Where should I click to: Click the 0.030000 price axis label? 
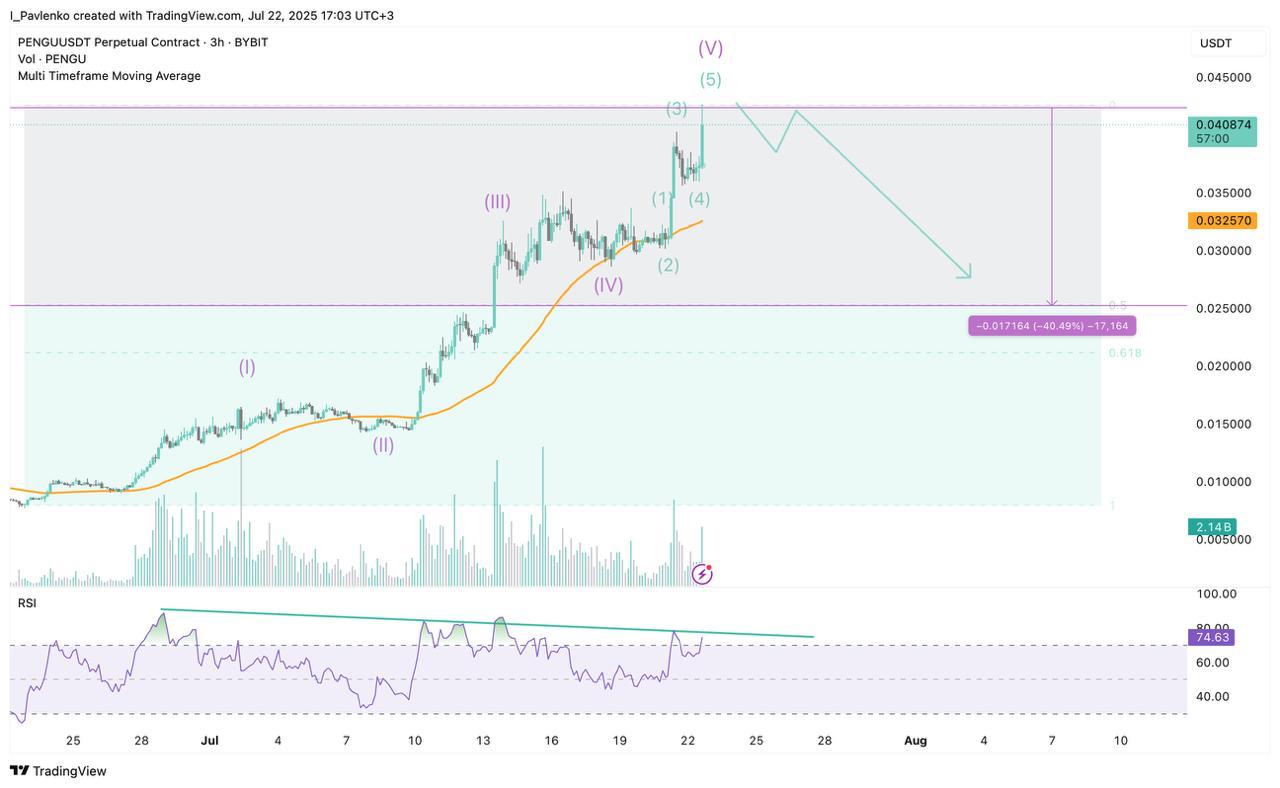1224,251
